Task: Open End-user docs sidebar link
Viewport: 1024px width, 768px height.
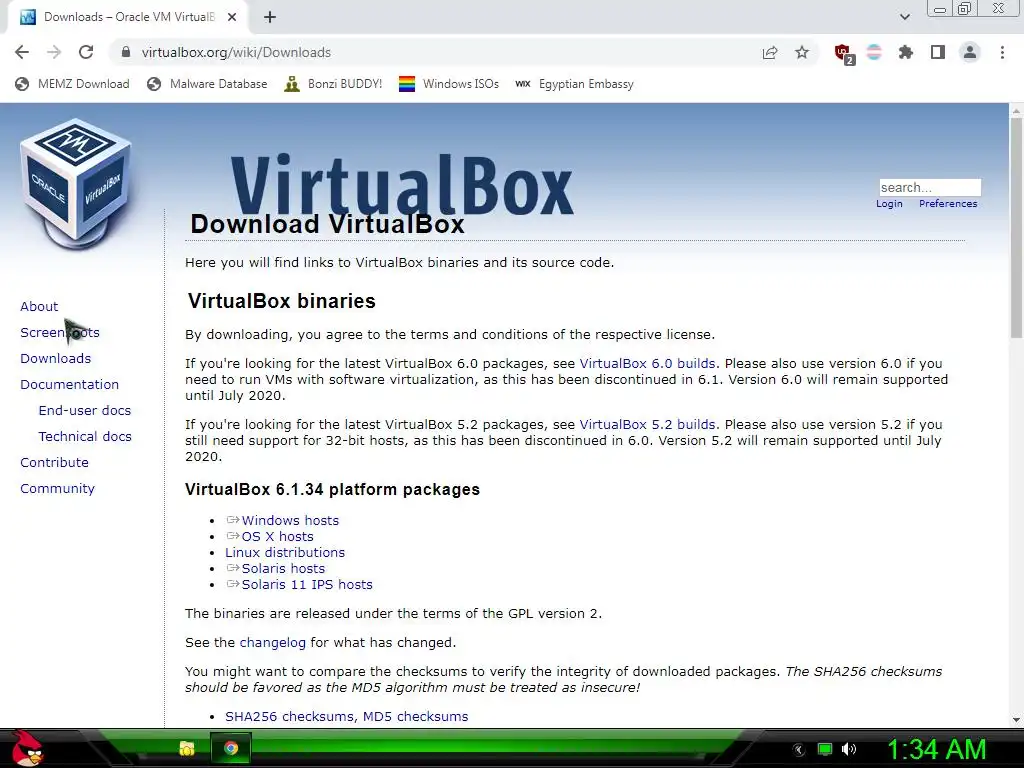Action: point(85,411)
